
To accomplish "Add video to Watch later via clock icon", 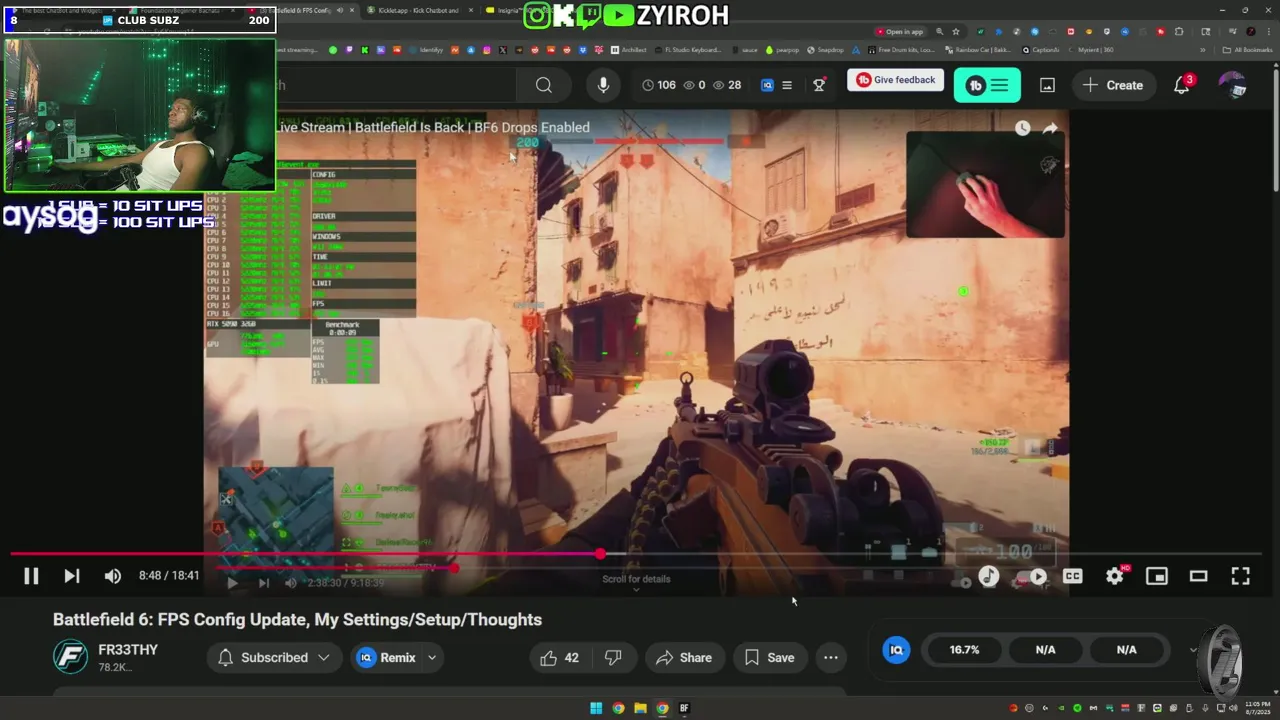I will 1022,128.
